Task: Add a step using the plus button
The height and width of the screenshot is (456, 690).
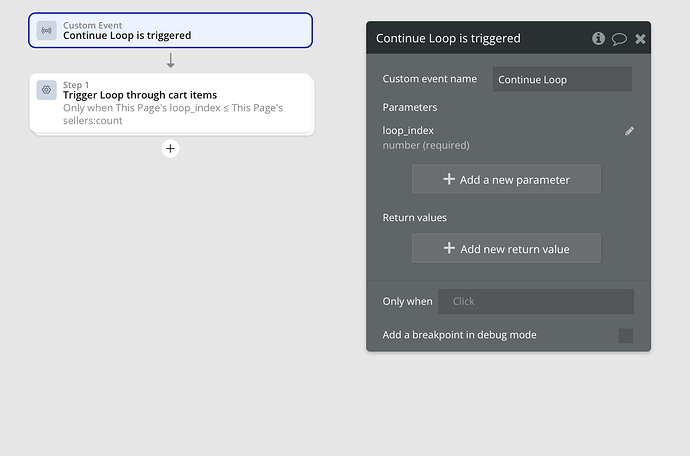Action: pos(170,149)
